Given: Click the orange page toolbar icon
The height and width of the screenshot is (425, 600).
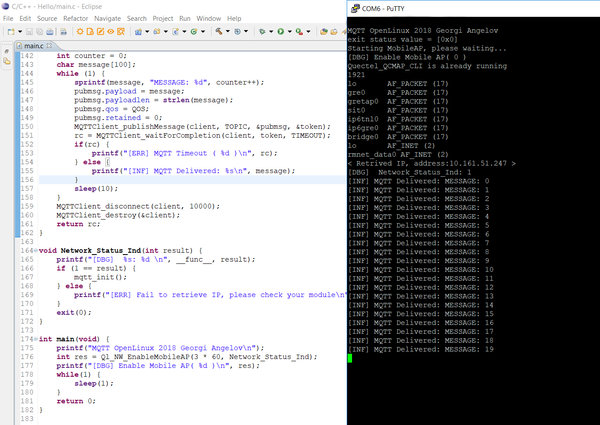Looking at the screenshot, I should pos(90,31).
